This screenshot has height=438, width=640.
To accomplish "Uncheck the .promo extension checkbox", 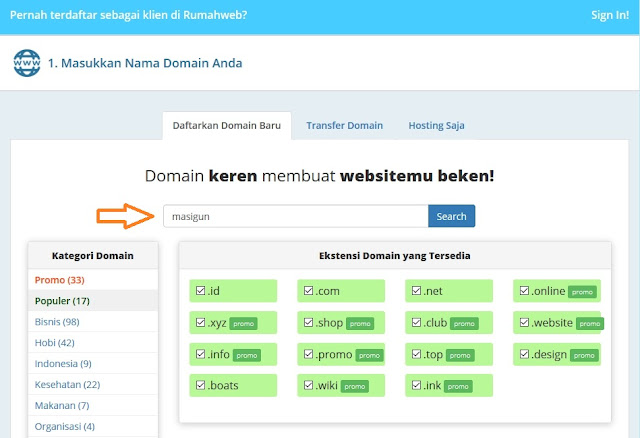I will click(x=309, y=354).
